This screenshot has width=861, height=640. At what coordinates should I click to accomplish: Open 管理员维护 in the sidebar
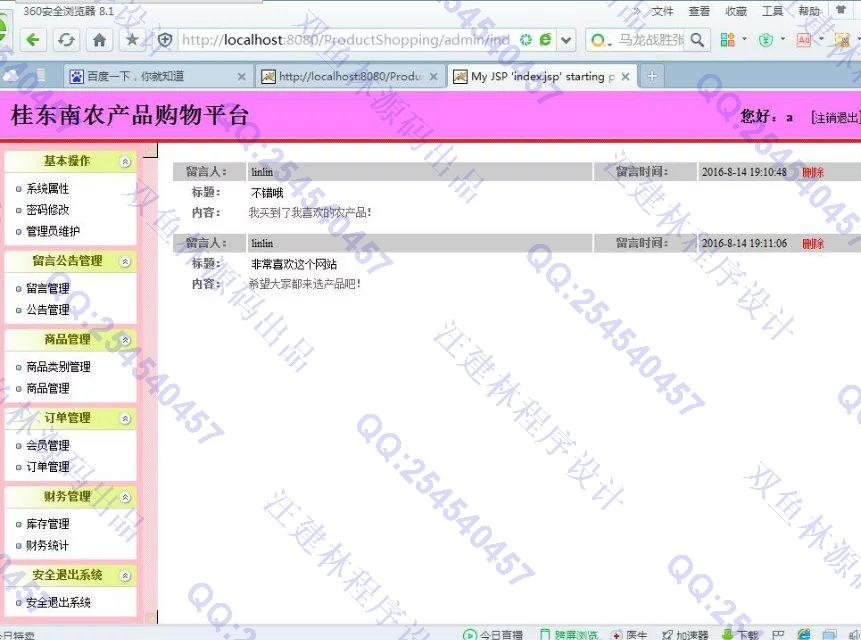(x=53, y=231)
